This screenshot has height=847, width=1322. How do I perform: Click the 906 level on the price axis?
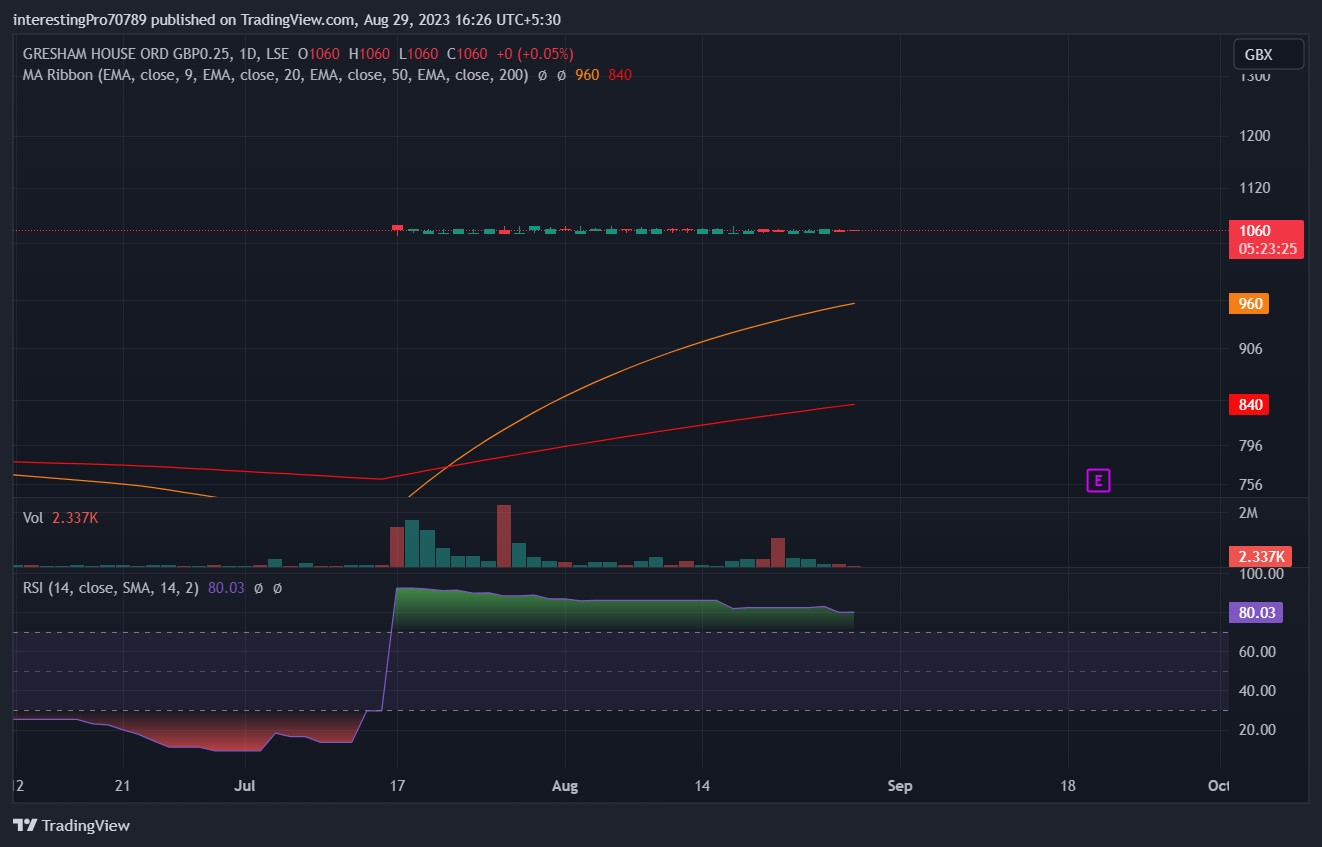coord(1251,349)
